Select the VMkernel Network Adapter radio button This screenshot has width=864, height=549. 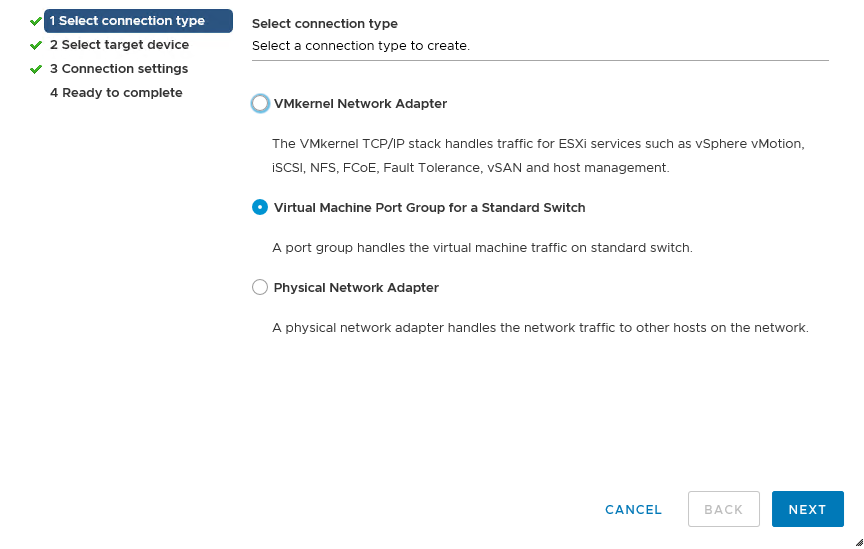pyautogui.click(x=260, y=103)
